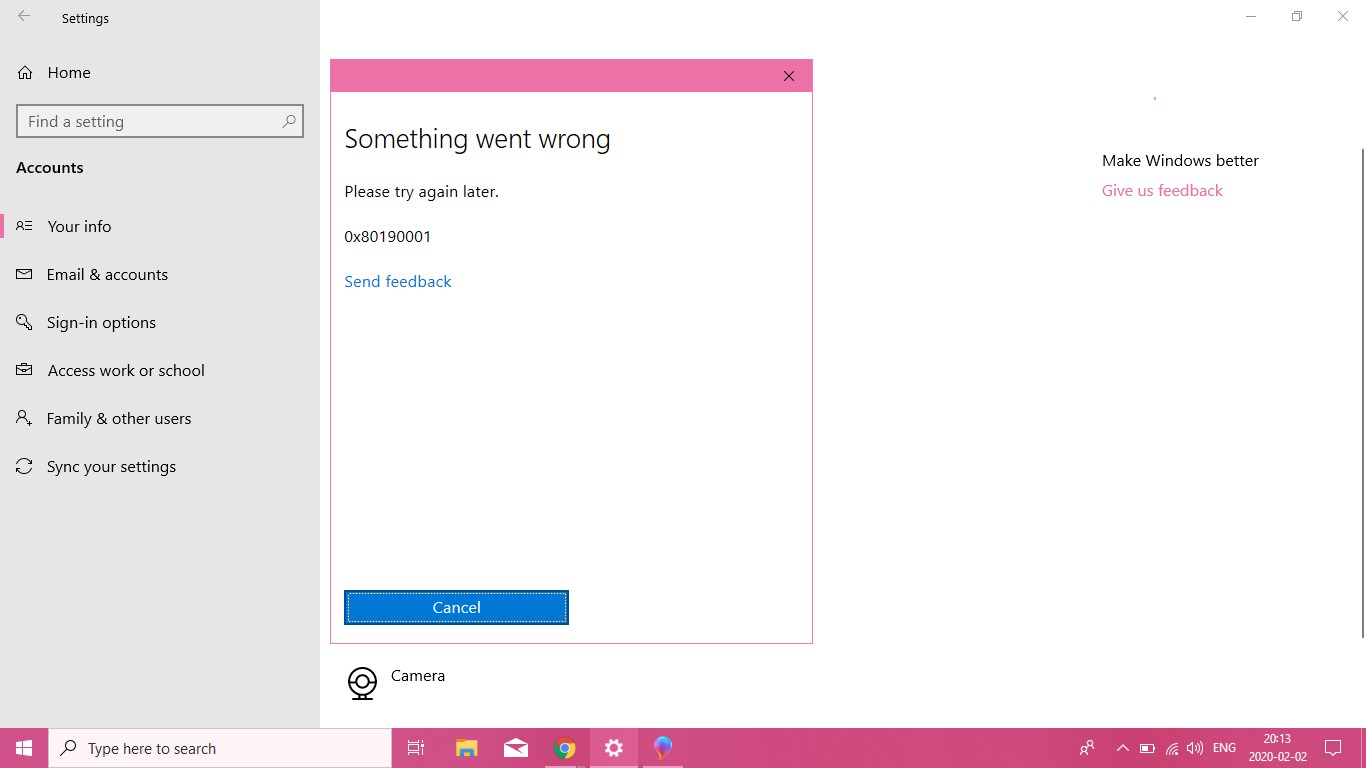Click the Give us feedback link
Image resolution: width=1366 pixels, height=768 pixels.
(x=1161, y=190)
